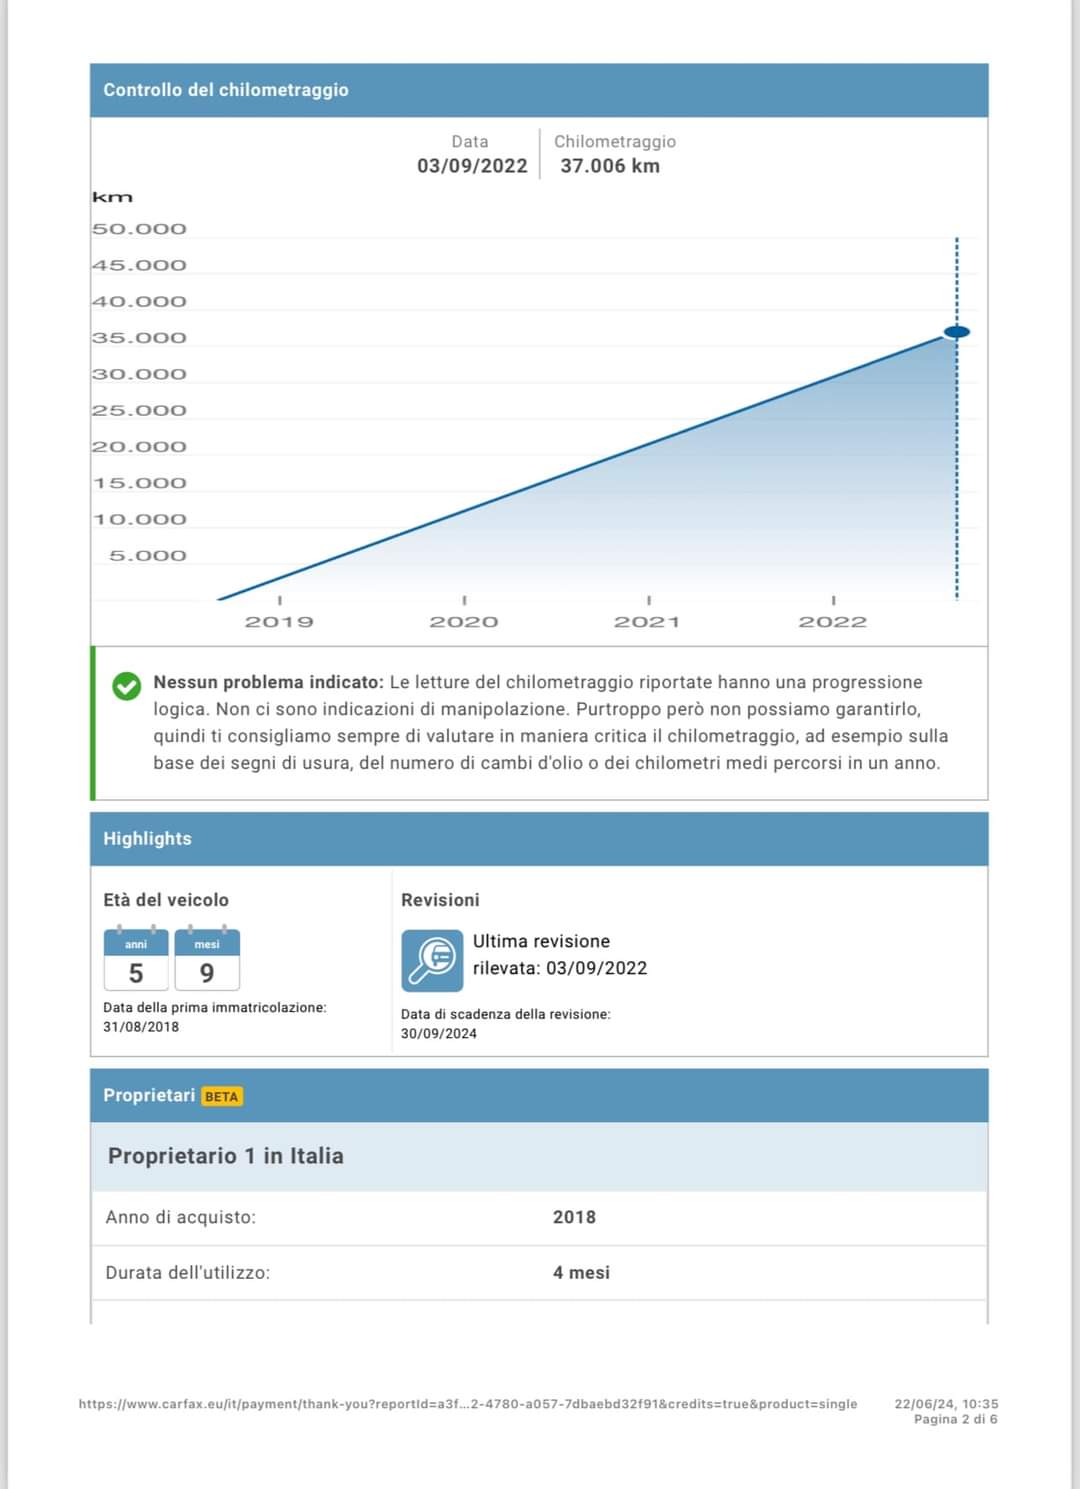Click the 03/09/2022 date above the chart
Screen dimensions: 1080x1489
point(472,166)
